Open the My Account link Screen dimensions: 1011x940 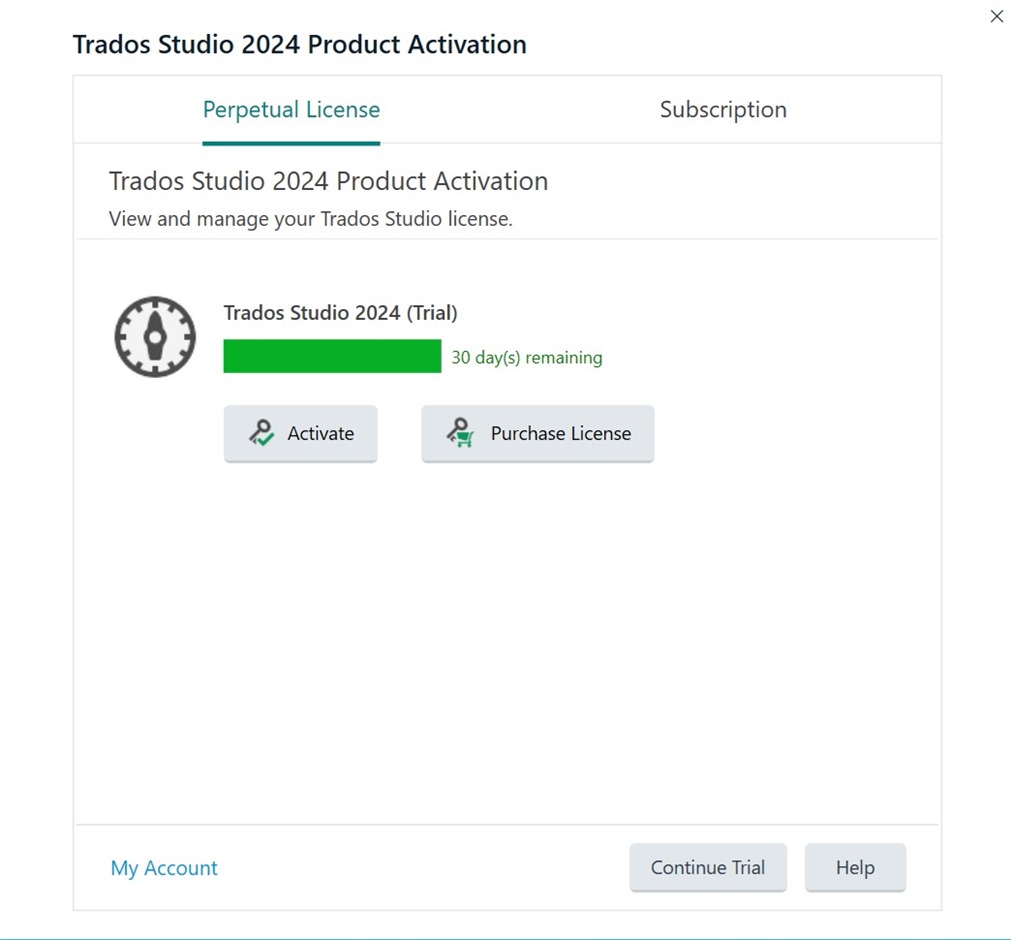(164, 868)
